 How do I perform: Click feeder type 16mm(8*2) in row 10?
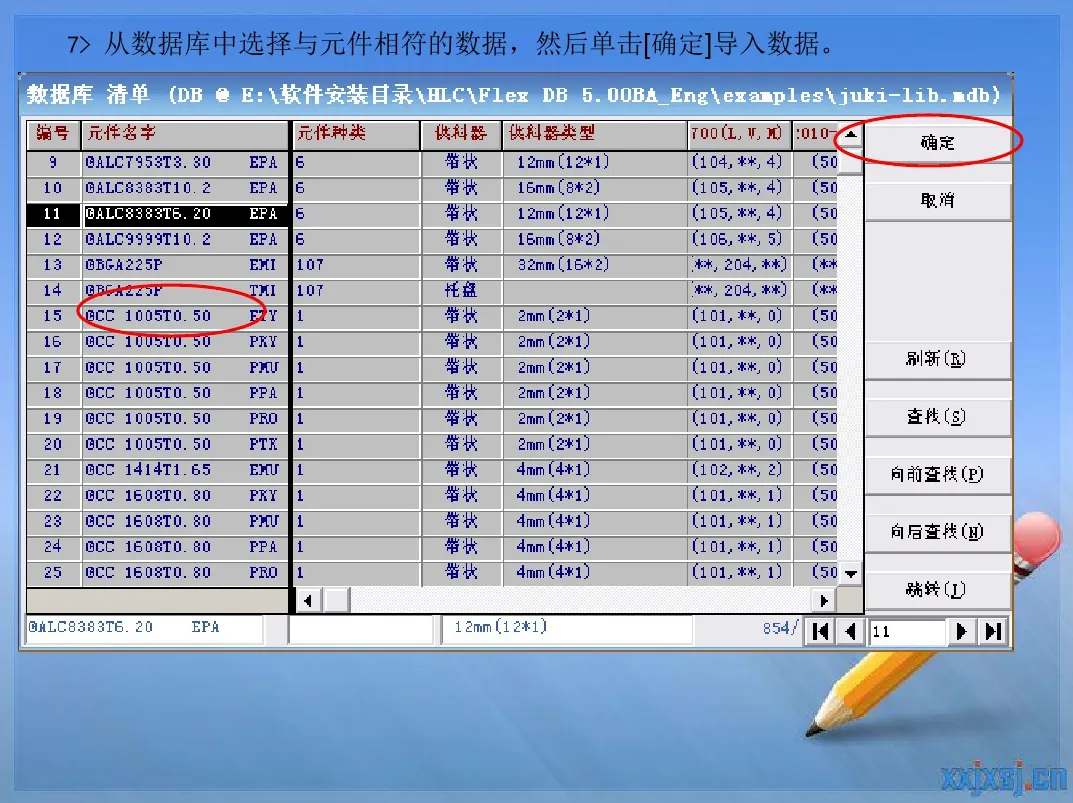595,188
